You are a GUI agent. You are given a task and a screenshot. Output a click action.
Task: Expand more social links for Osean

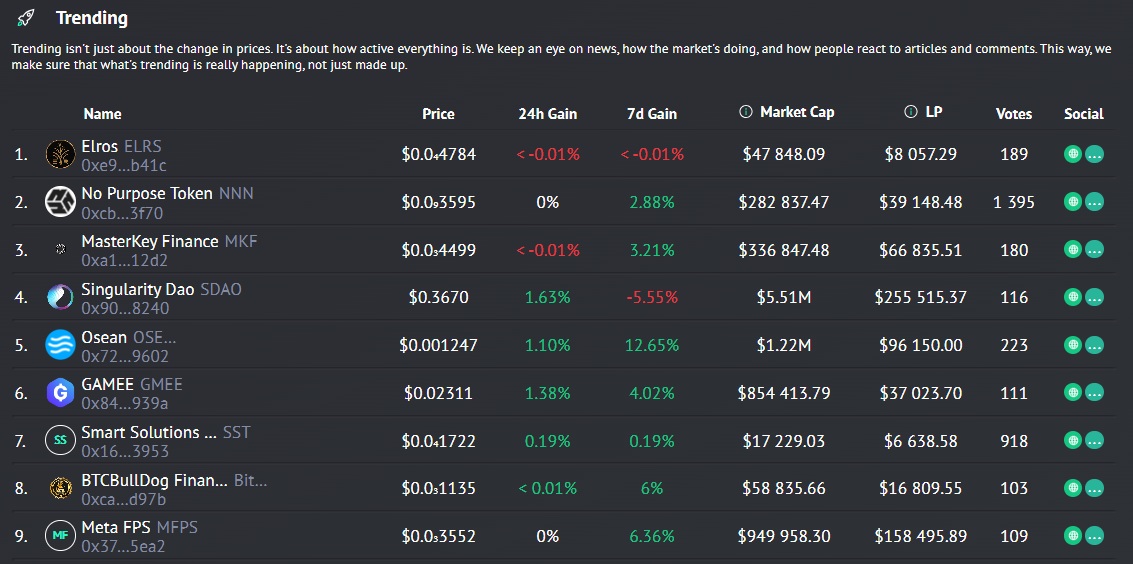click(1094, 345)
